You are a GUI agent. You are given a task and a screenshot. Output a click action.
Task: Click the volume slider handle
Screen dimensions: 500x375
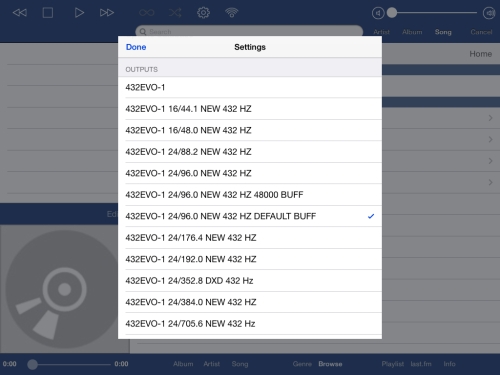pyautogui.click(x=392, y=13)
